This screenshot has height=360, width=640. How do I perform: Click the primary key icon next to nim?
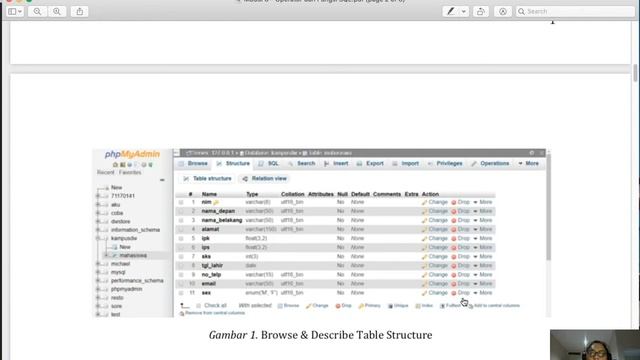click(216, 202)
